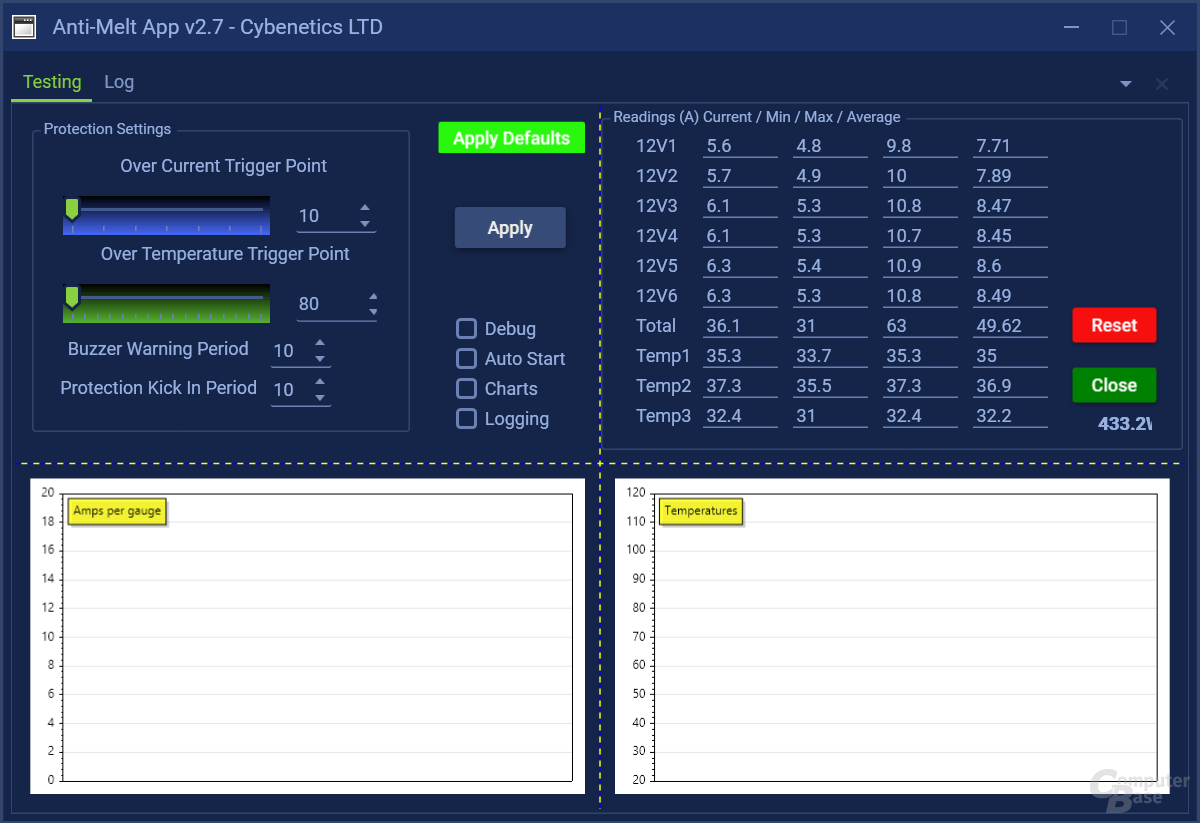Switch to the Log tab
Viewport: 1200px width, 823px height.
[x=119, y=82]
